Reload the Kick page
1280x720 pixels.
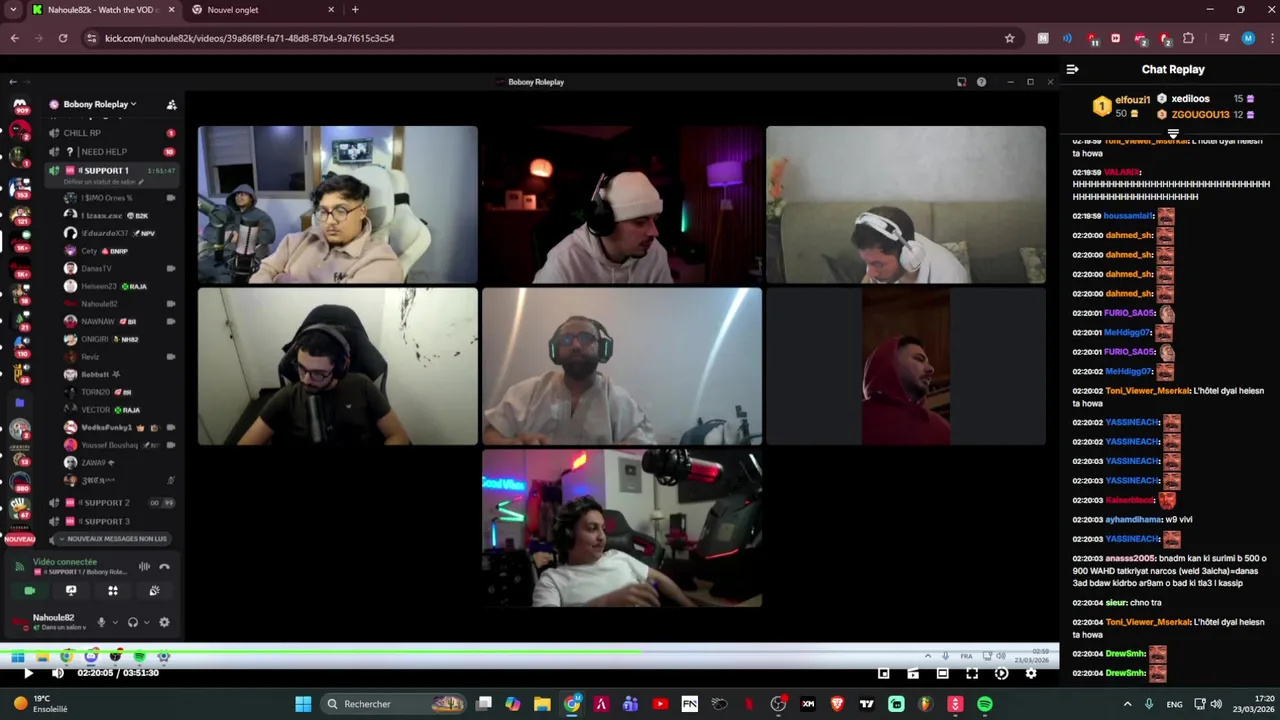[x=62, y=38]
